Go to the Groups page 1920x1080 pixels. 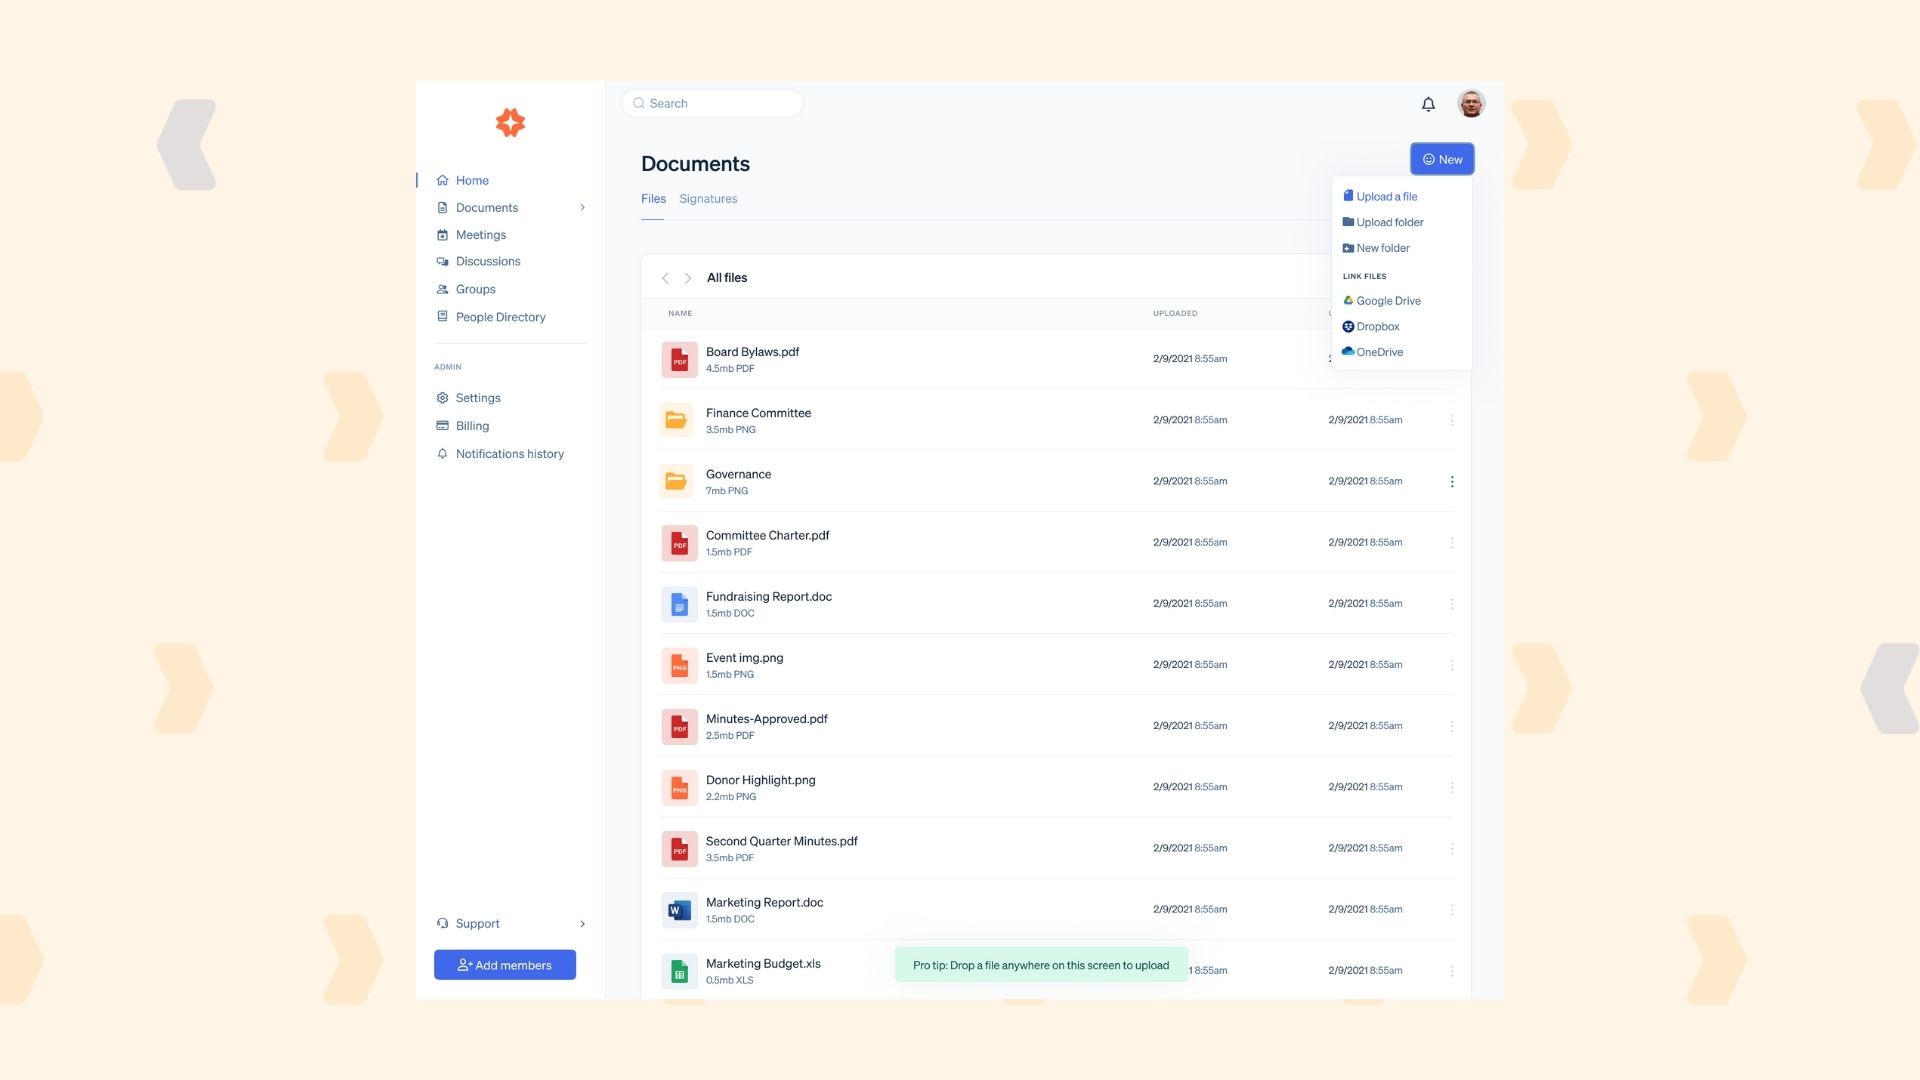(x=475, y=289)
